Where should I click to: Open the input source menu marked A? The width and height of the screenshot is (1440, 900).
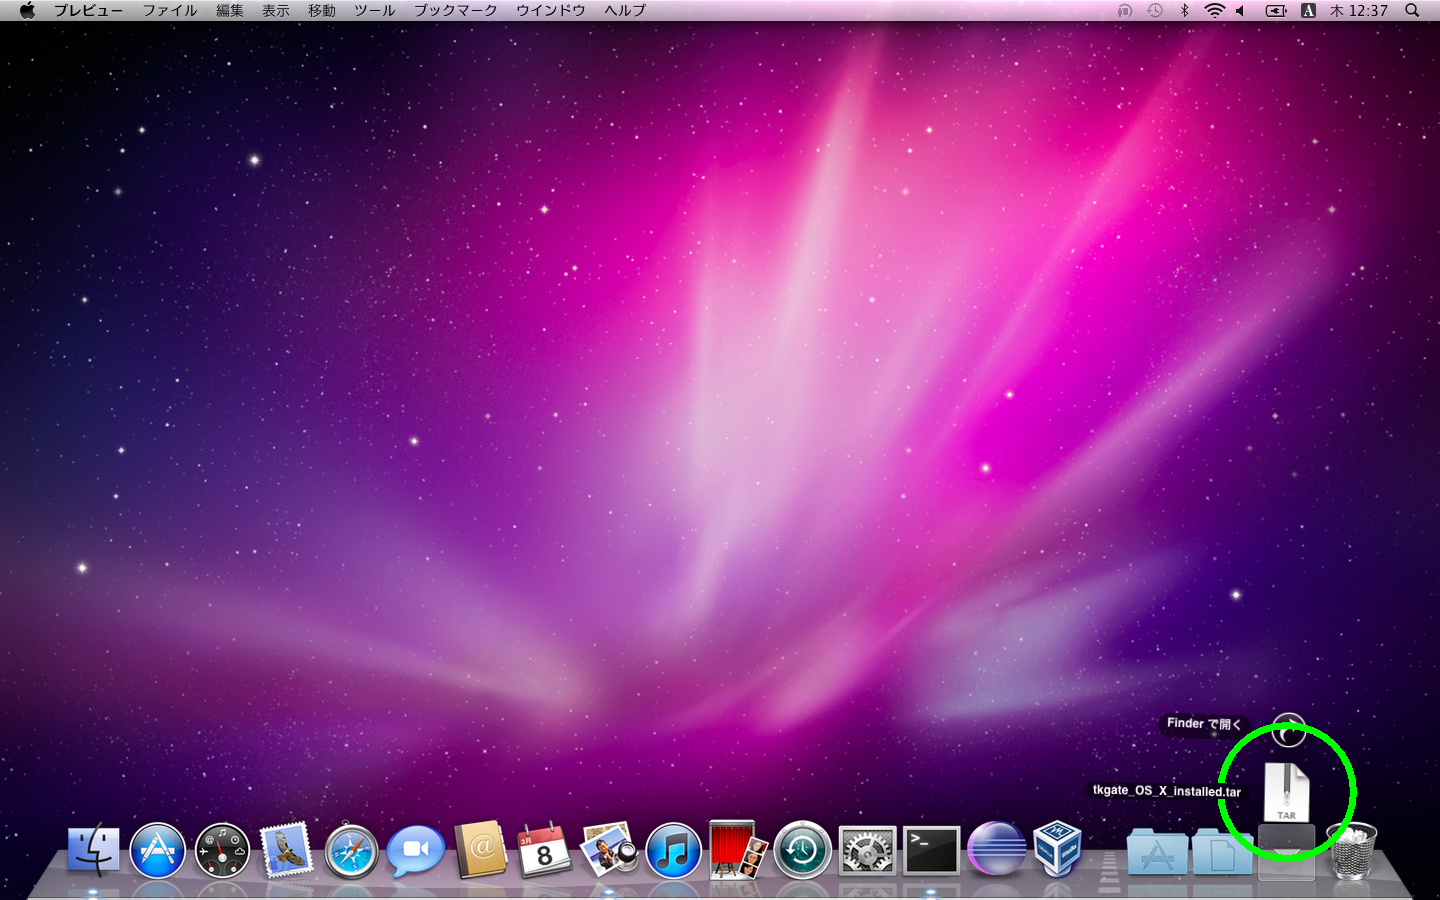click(1308, 10)
